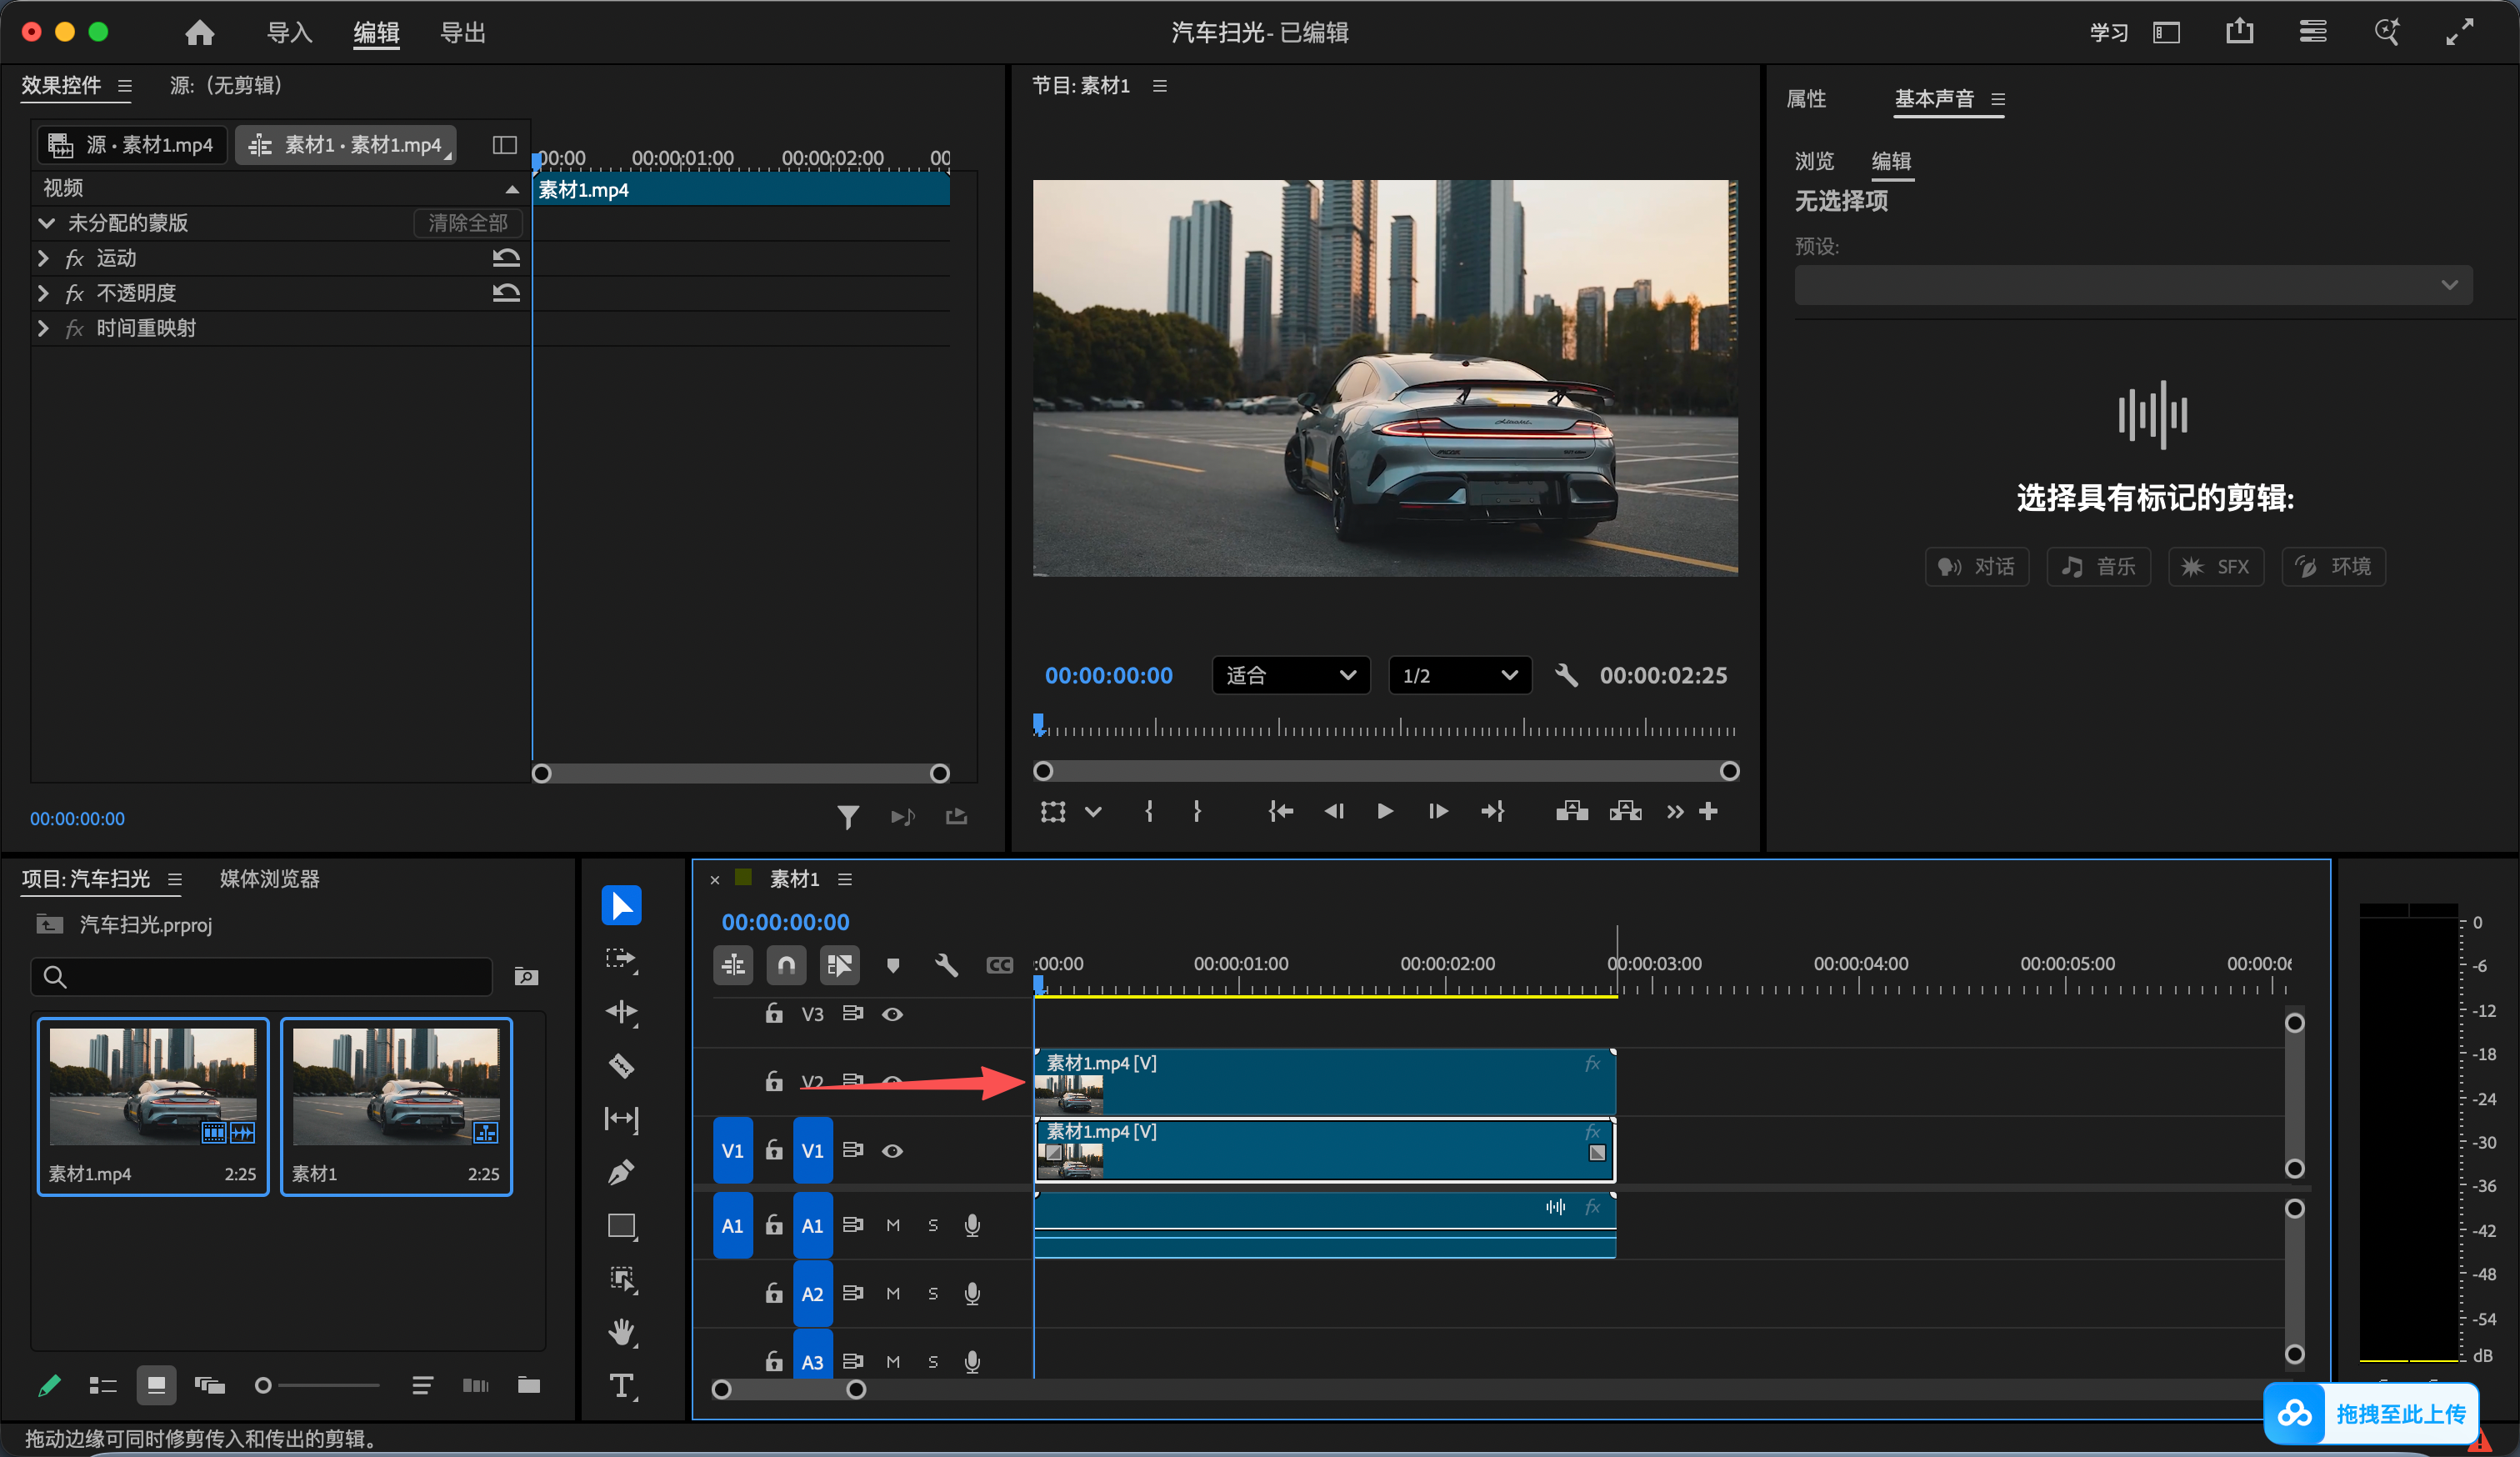Select the Selection tool arrow
The width and height of the screenshot is (2520, 1457).
coord(621,906)
